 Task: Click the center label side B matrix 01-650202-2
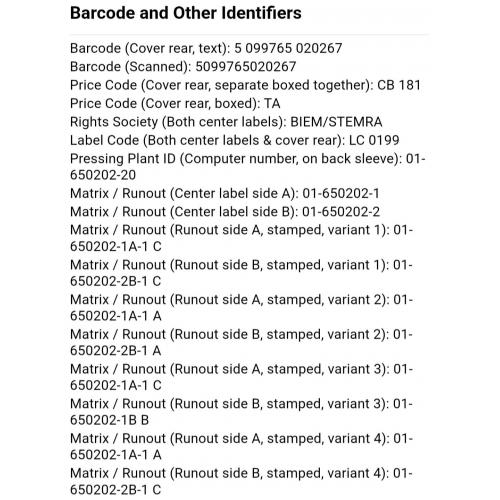coord(341,212)
